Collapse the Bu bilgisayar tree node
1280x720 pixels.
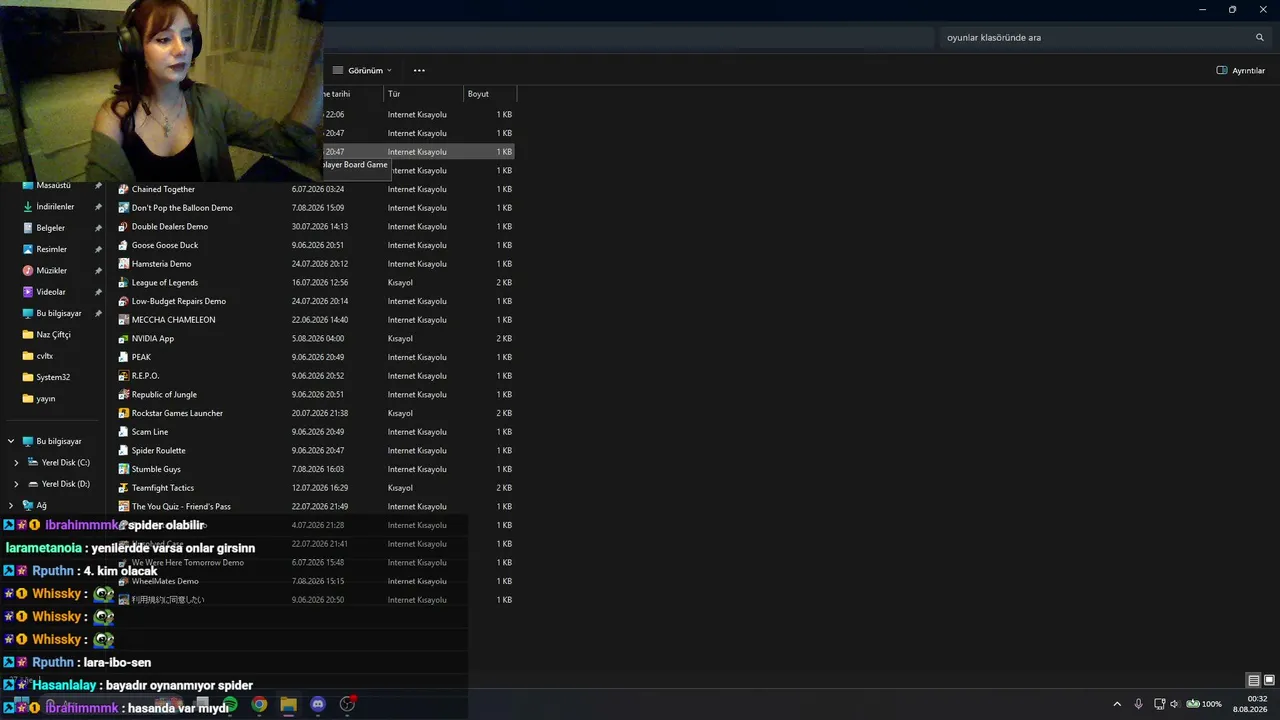coord(11,441)
